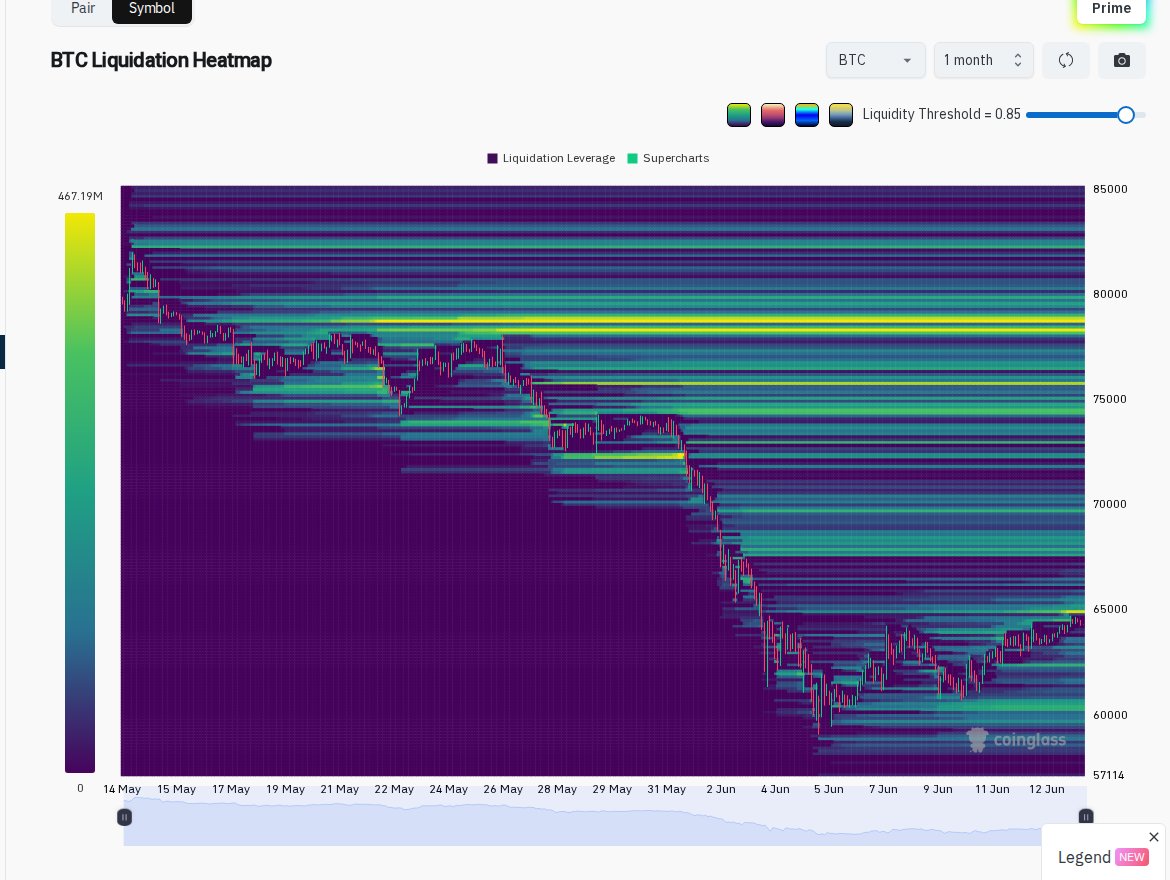Click the 65000 price axis label
Screen dimensions: 1170x880
pos(1110,609)
